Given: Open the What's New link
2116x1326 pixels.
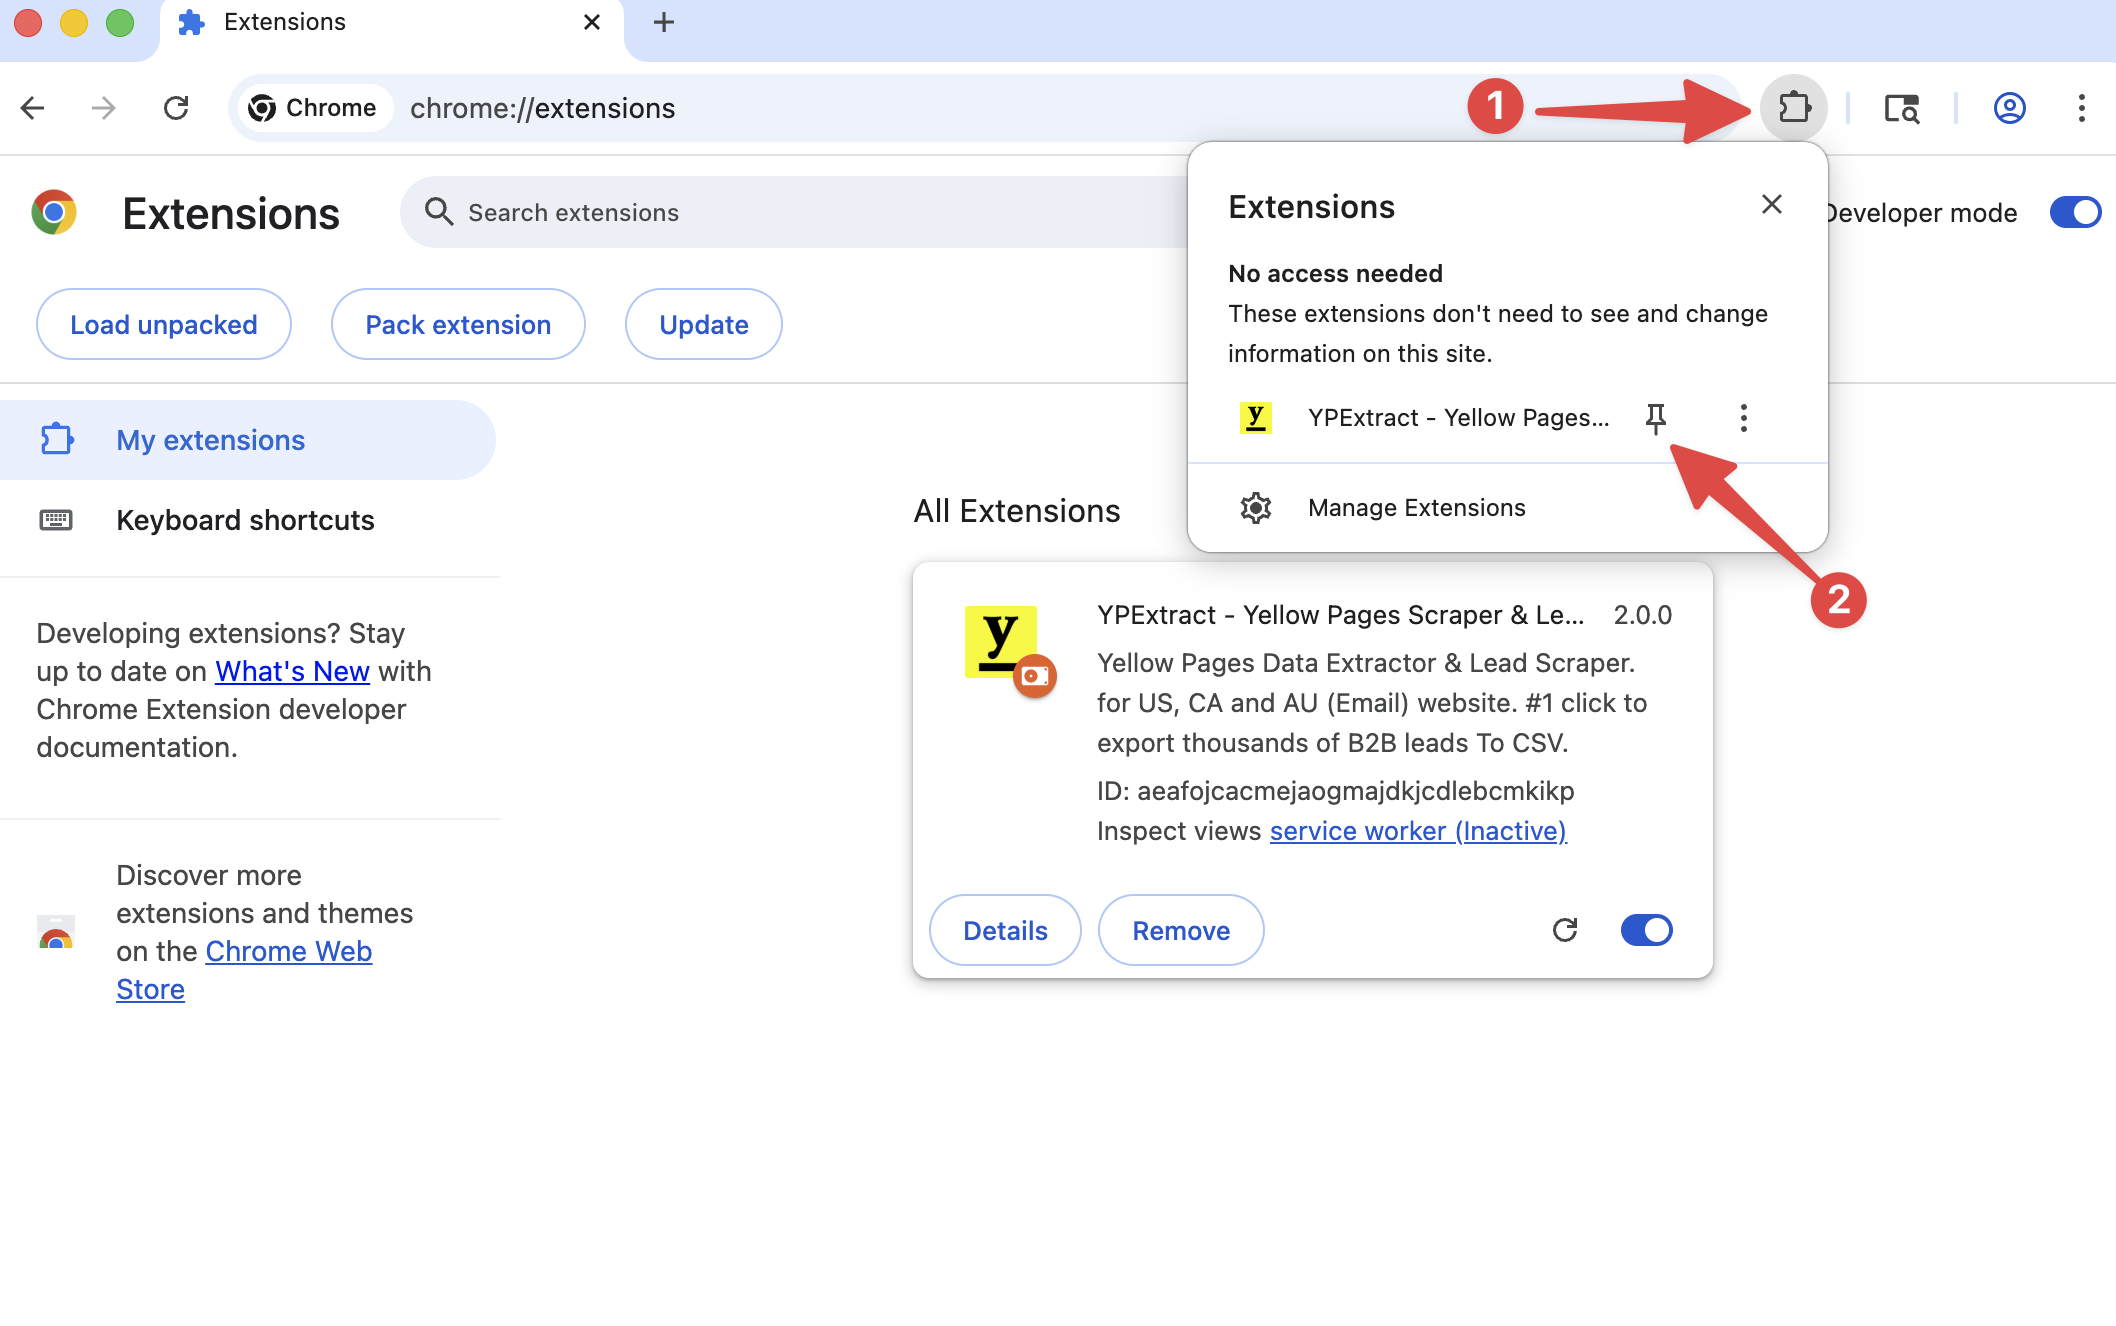Looking at the screenshot, I should click(292, 671).
